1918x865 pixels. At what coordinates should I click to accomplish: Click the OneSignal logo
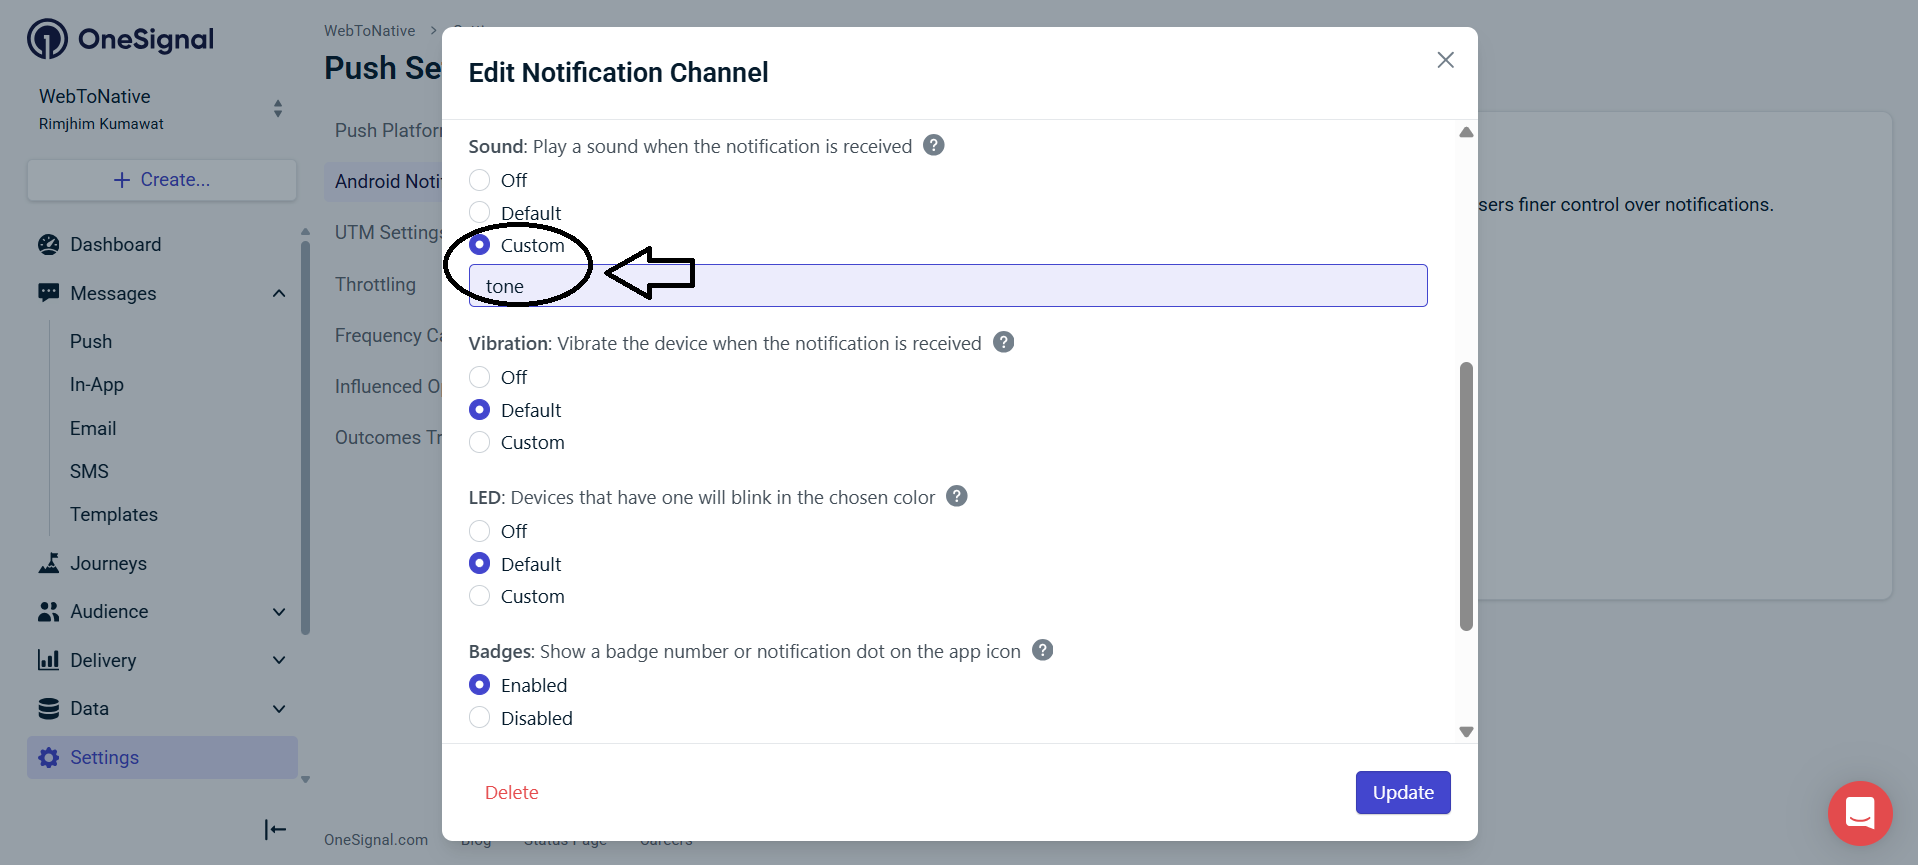click(x=120, y=39)
